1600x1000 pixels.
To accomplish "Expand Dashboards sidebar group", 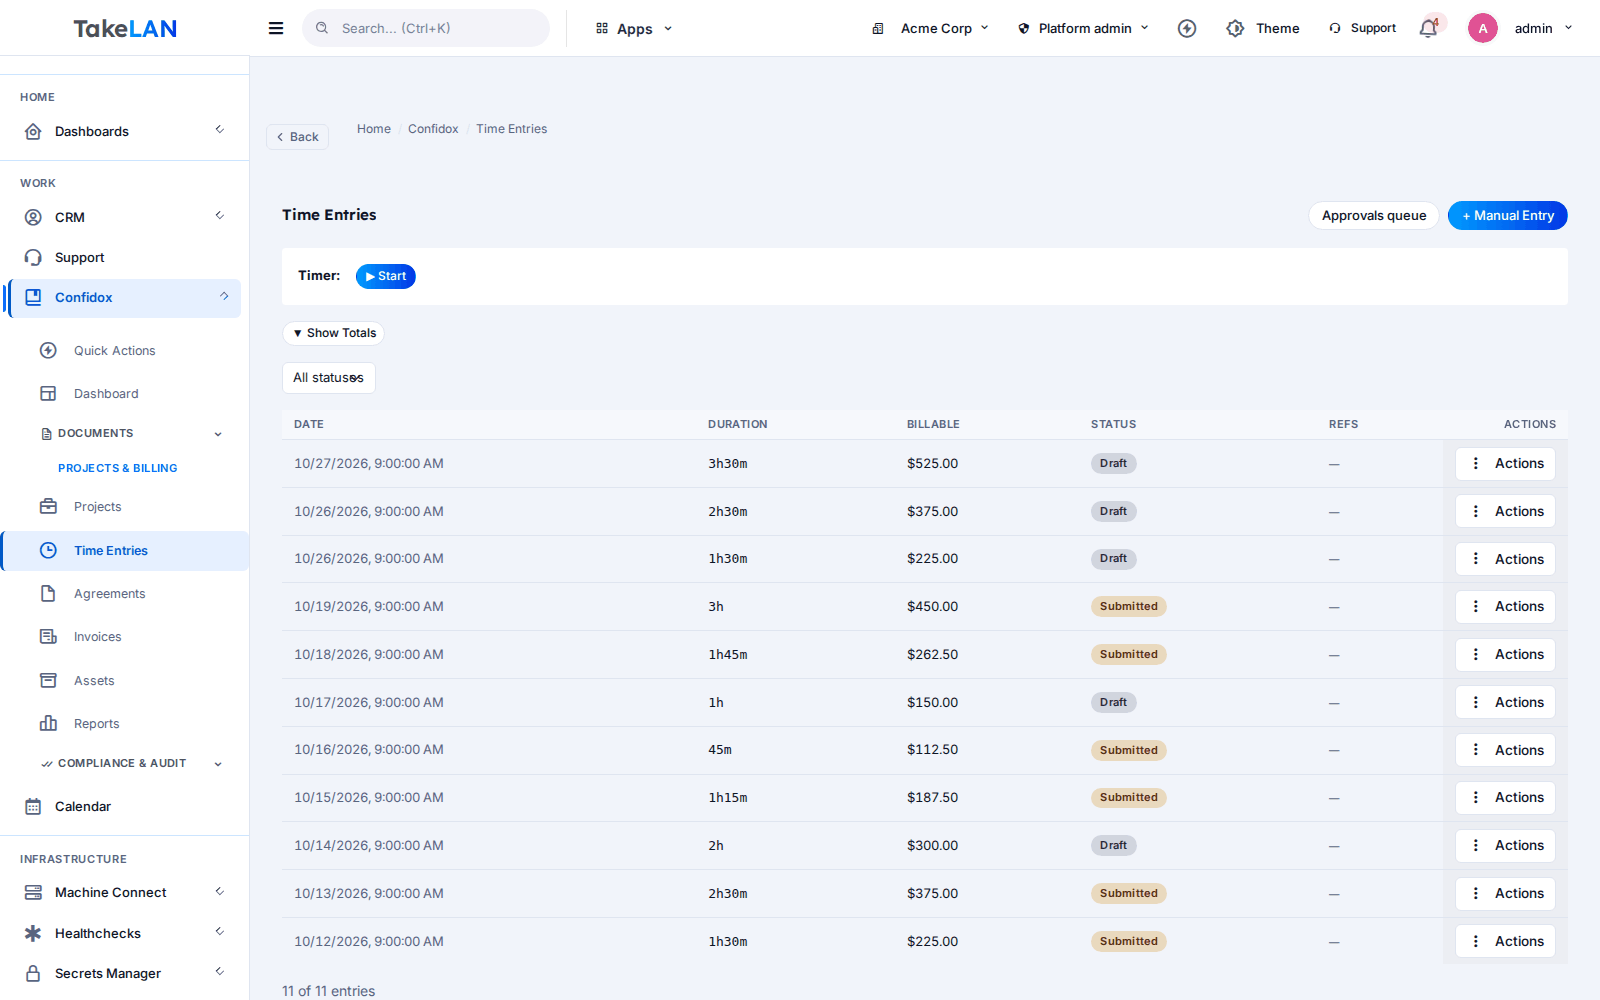I will [125, 132].
